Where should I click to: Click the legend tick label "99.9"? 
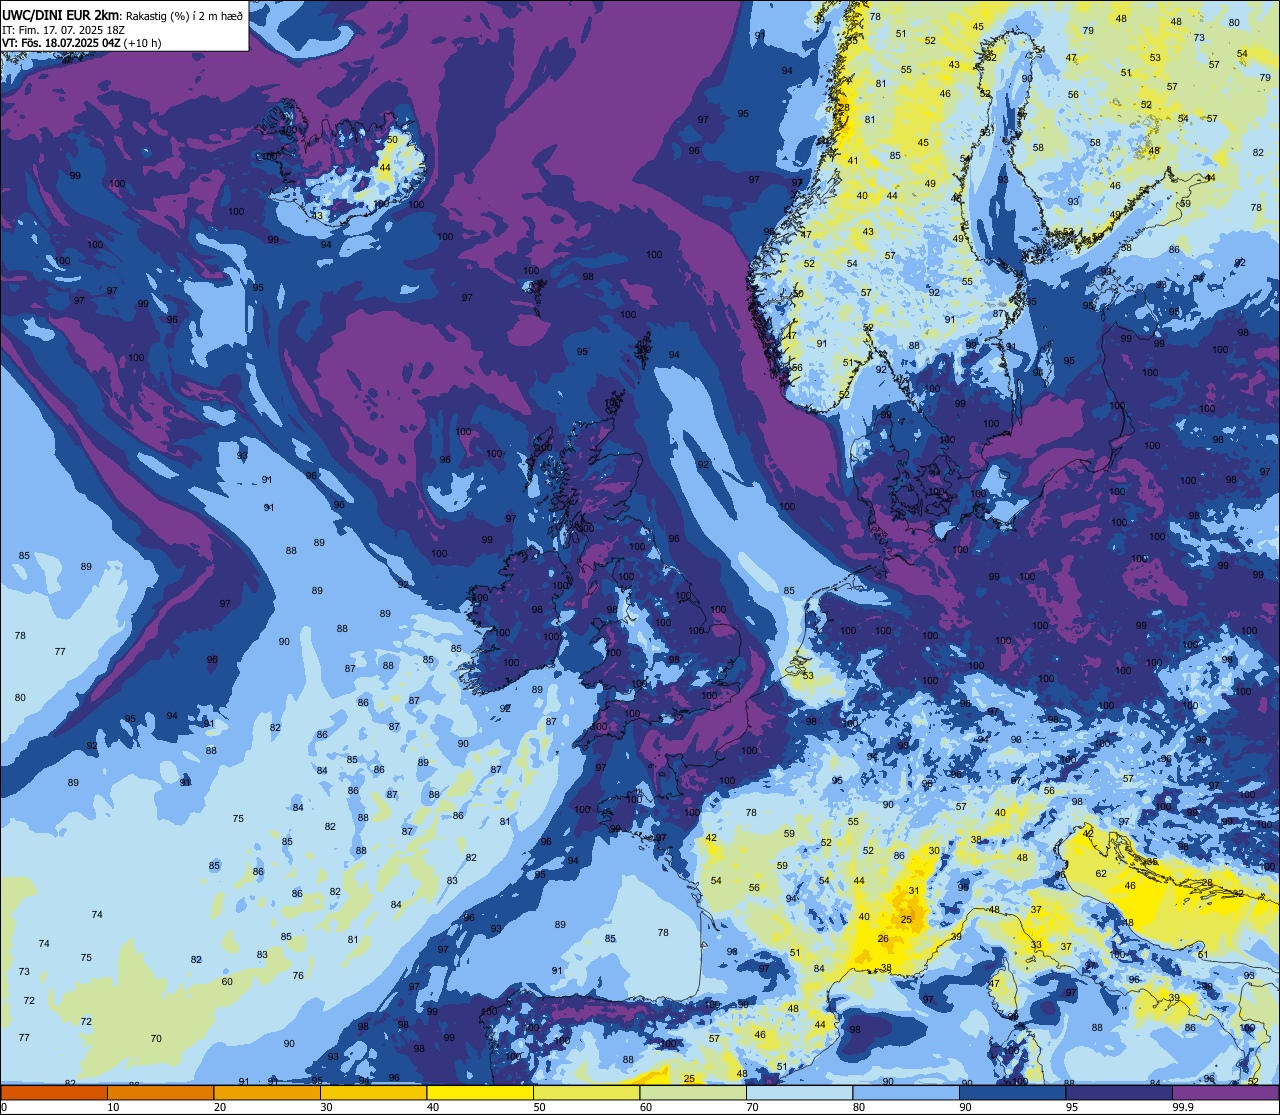(x=1184, y=1107)
